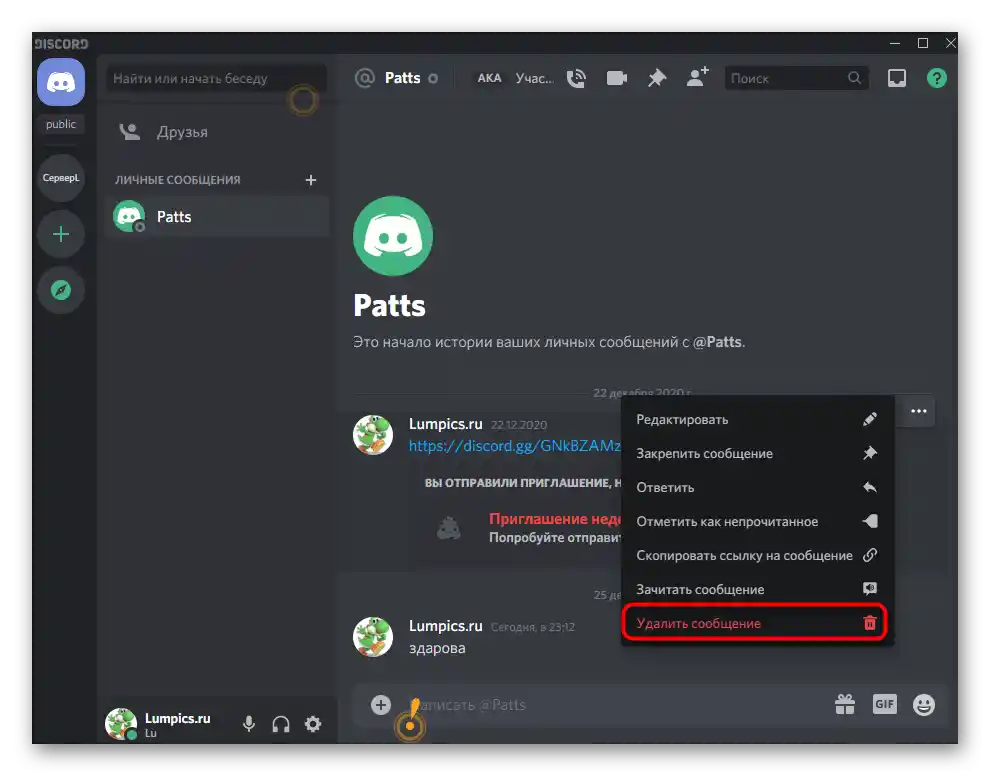Add a server with plus button
Image resolution: width=990 pixels, height=776 pixels.
61,235
